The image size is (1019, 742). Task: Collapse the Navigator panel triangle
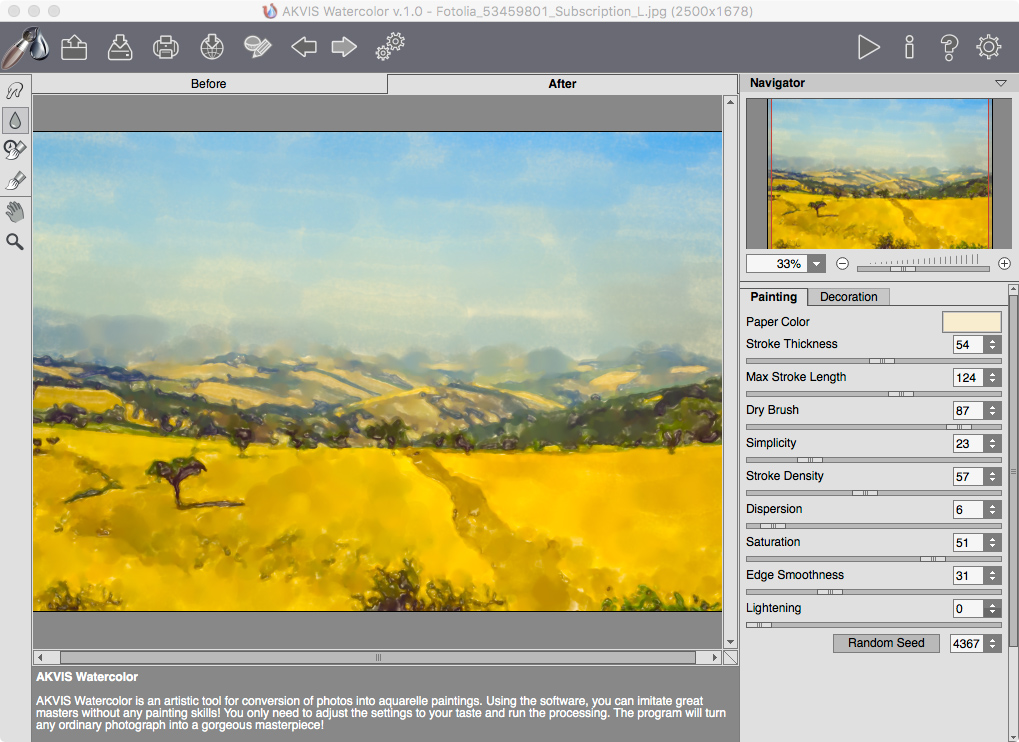pos(1000,83)
